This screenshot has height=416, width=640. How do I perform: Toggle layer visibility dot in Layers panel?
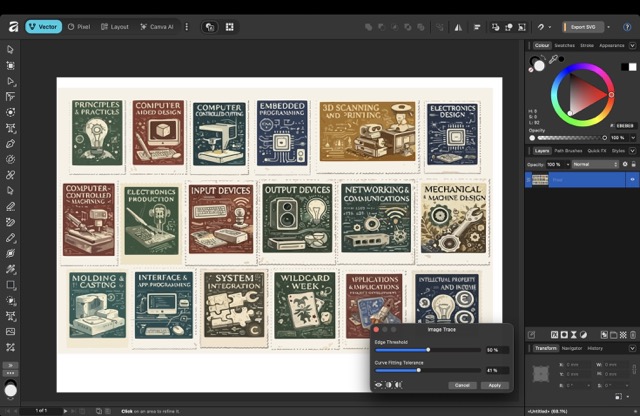632,180
